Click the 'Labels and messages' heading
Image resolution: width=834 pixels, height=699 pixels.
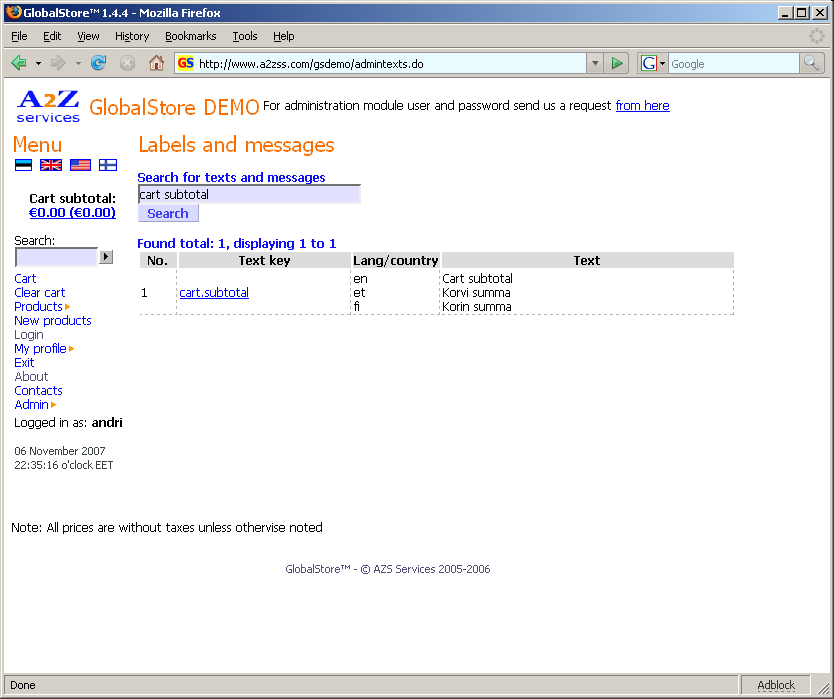237,145
